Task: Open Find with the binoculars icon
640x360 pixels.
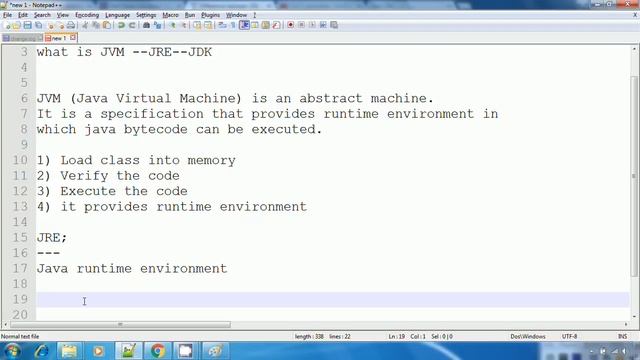Action: (147, 25)
